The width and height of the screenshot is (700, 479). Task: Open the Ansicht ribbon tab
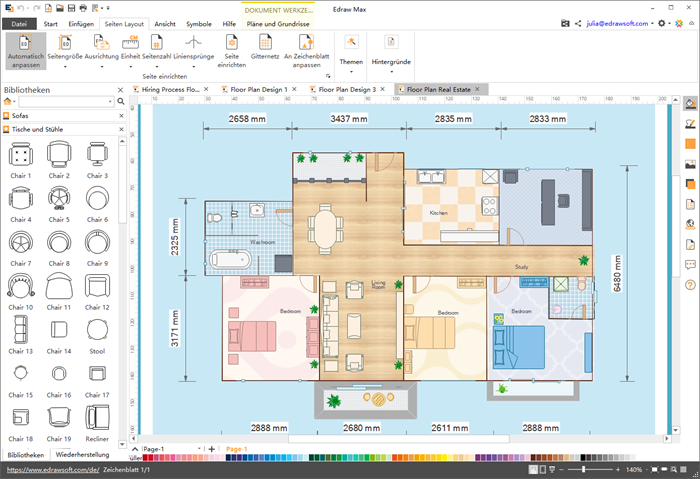tap(165, 22)
